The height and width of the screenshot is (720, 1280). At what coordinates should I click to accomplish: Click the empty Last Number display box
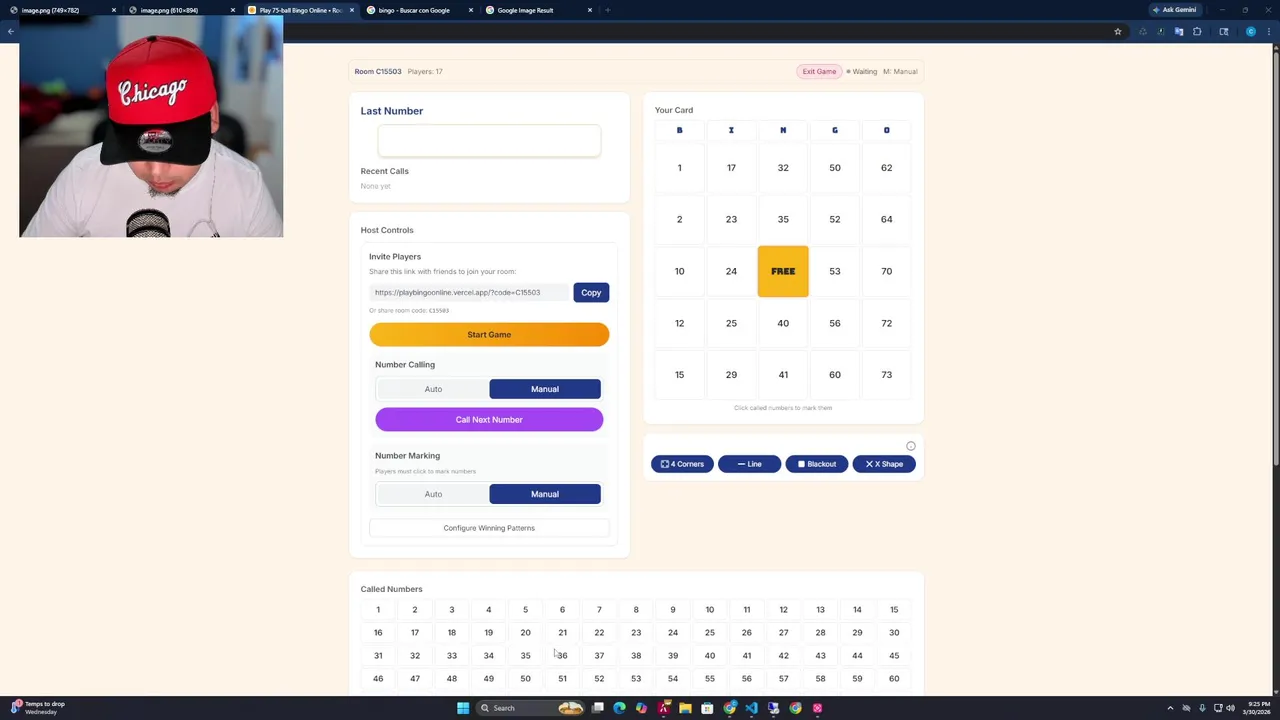[x=489, y=141]
